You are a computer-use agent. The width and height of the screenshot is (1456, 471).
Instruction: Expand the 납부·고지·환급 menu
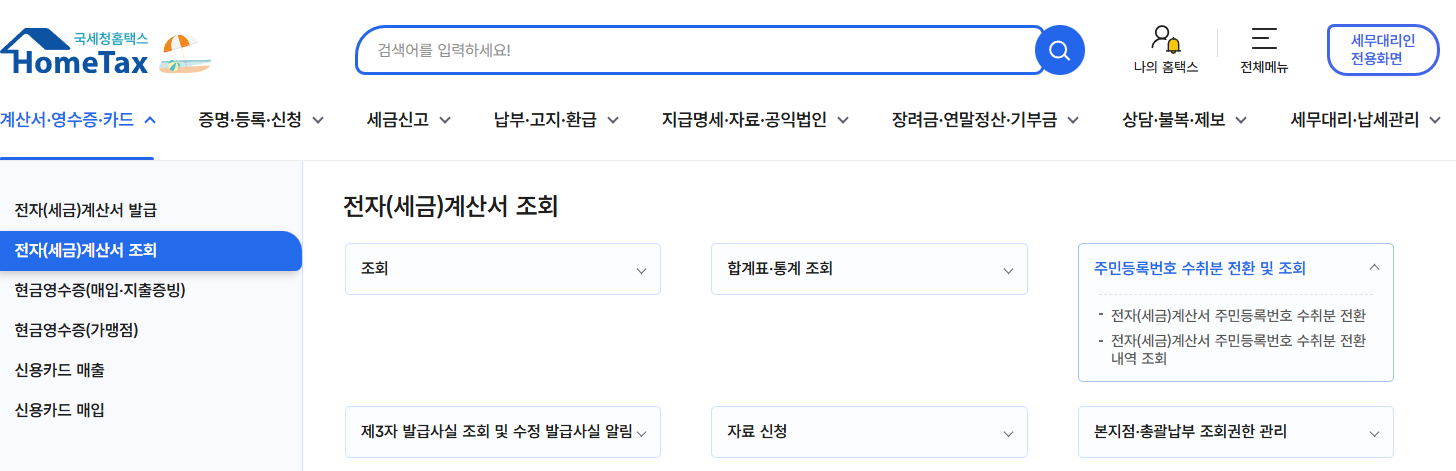(556, 120)
